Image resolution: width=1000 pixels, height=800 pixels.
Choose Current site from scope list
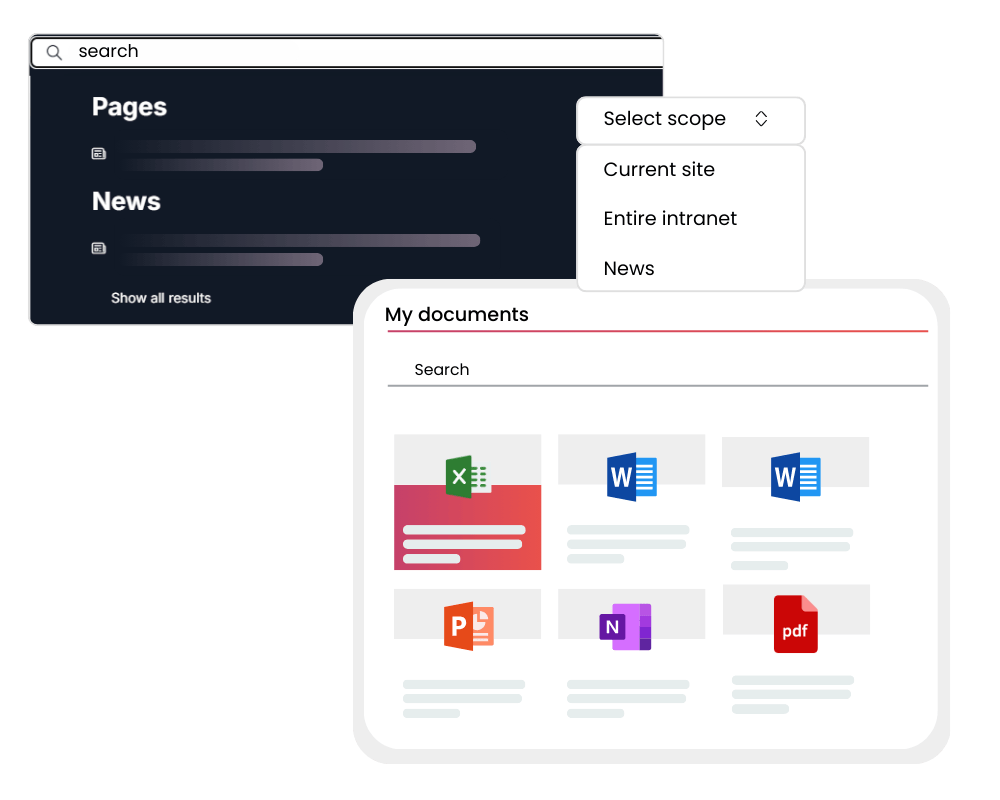(659, 170)
